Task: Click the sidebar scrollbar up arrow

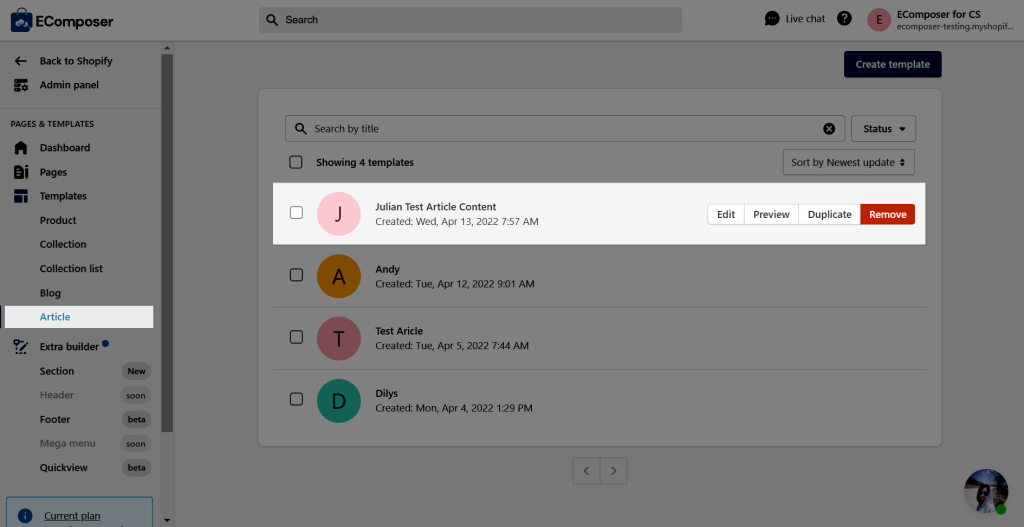Action: coord(167,48)
